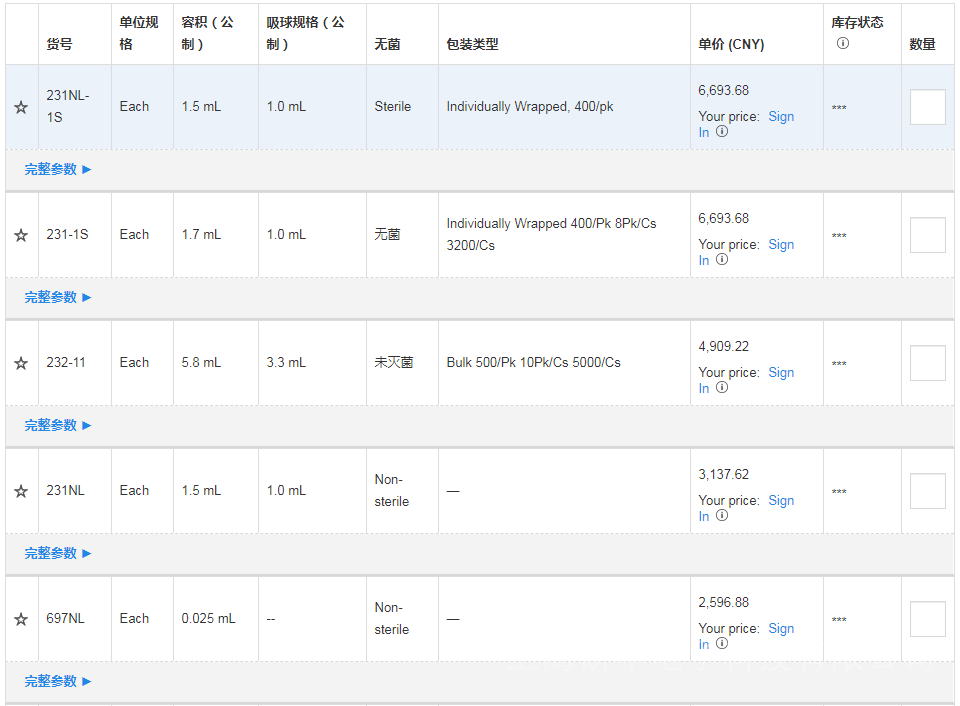Click the favorite star for item 231-1S

pyautogui.click(x=21, y=235)
